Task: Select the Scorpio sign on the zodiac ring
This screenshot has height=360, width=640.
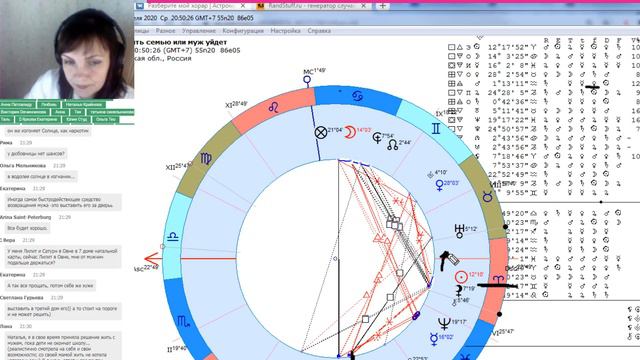Action: (183, 322)
